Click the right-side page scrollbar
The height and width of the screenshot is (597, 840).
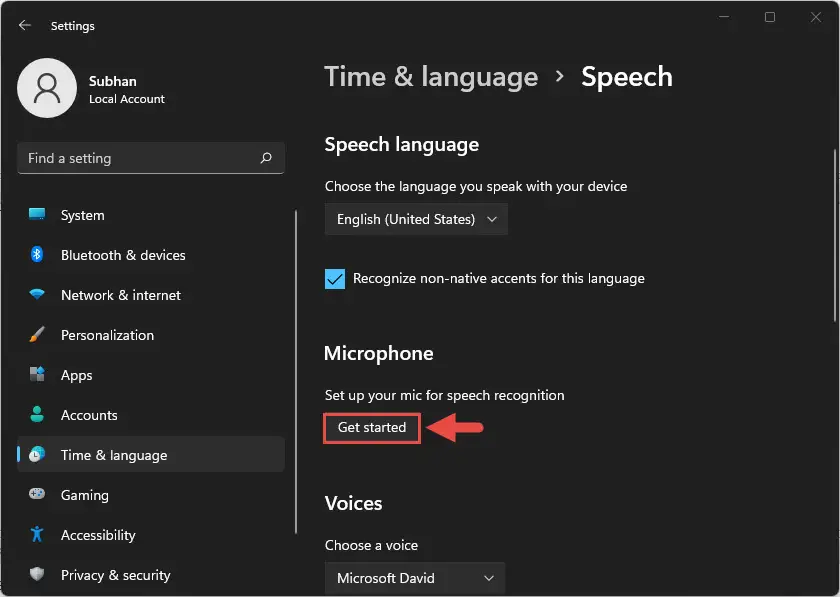pyautogui.click(x=835, y=236)
